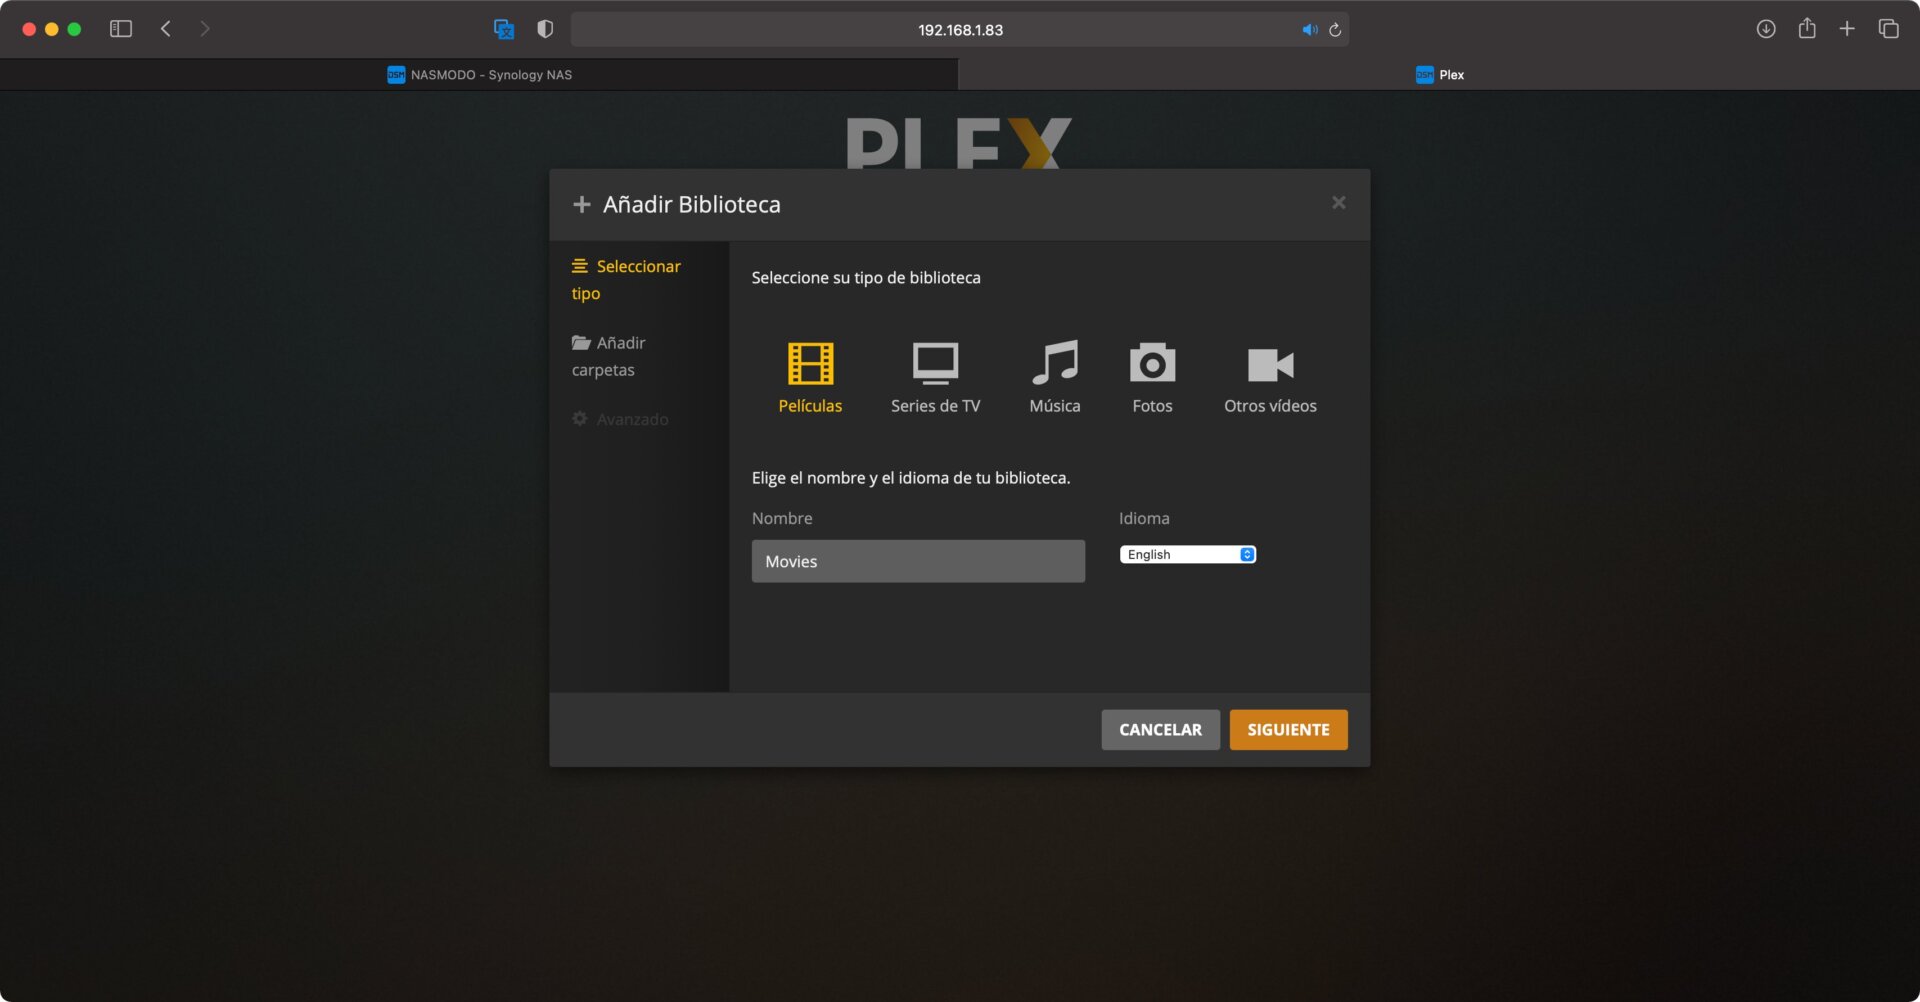The width and height of the screenshot is (1920, 1002).
Task: Reload the page
Action: [1335, 30]
